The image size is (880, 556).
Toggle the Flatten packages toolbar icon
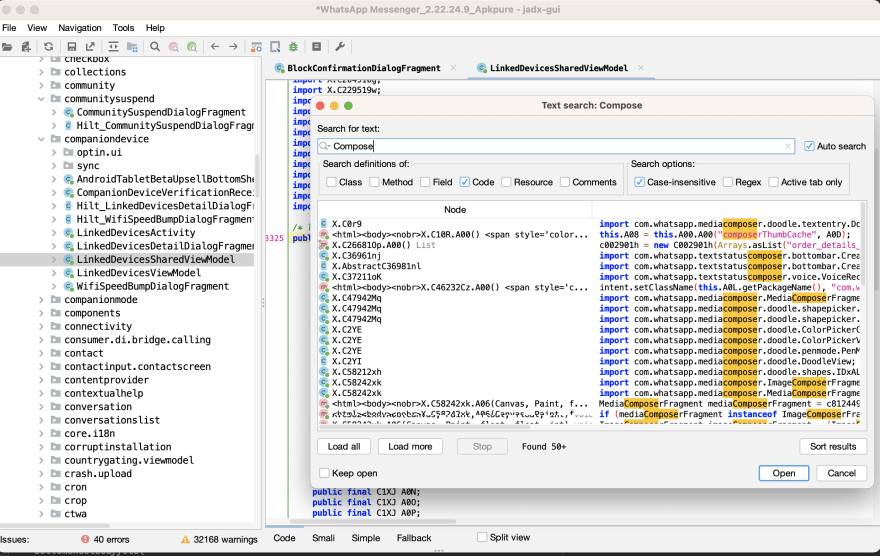pyautogui.click(x=132, y=47)
